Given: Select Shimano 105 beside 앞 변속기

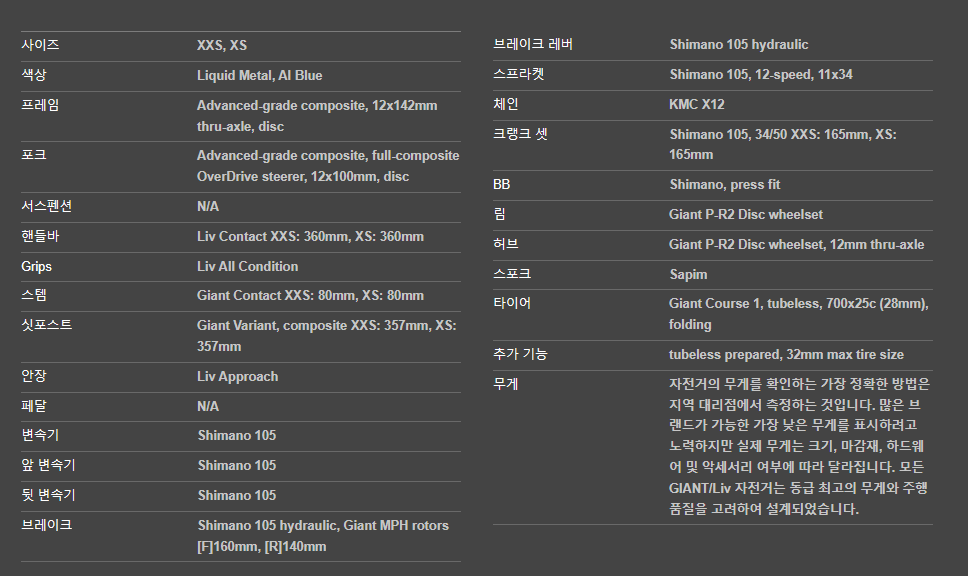Looking at the screenshot, I should coord(236,465).
